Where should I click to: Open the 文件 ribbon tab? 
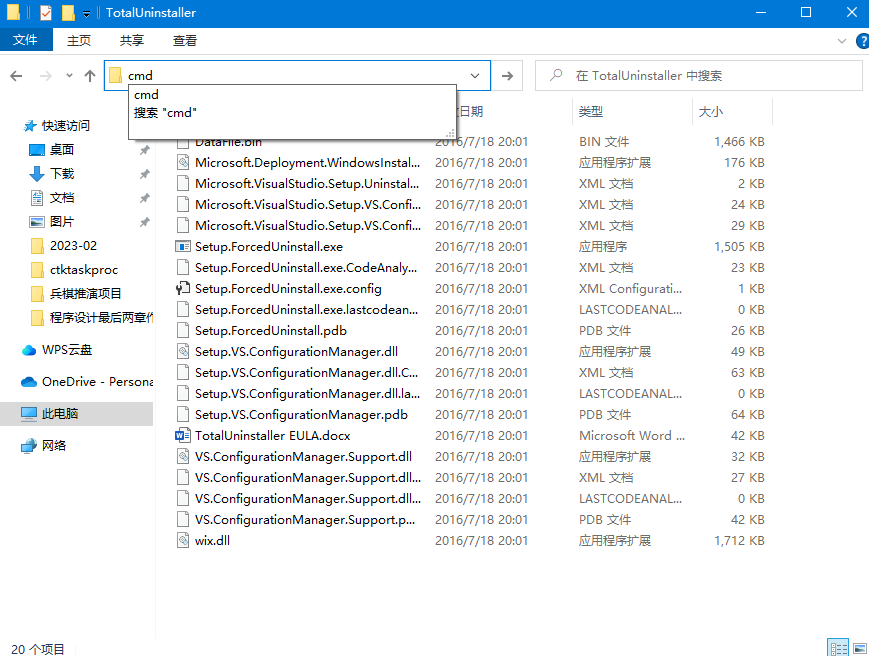tap(25, 40)
